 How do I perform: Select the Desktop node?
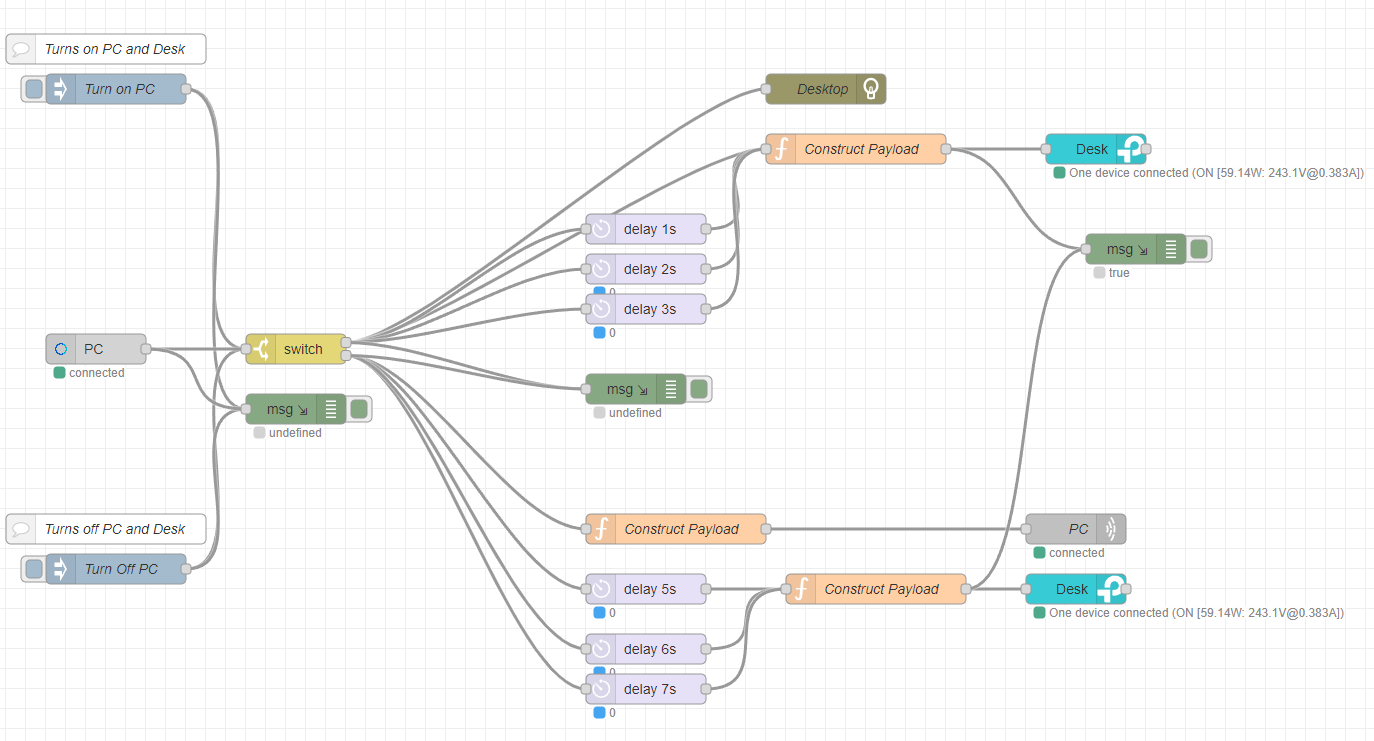pyautogui.click(x=826, y=89)
